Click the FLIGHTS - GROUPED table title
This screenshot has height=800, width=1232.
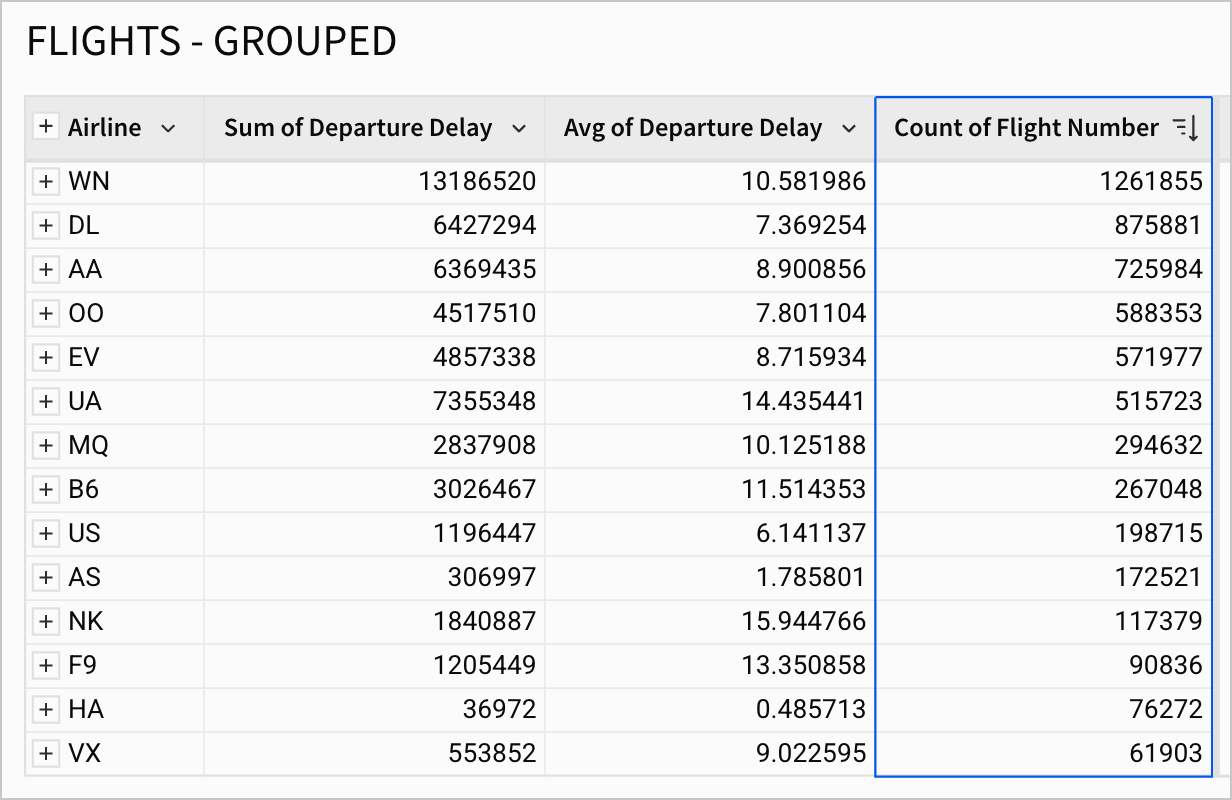point(211,42)
